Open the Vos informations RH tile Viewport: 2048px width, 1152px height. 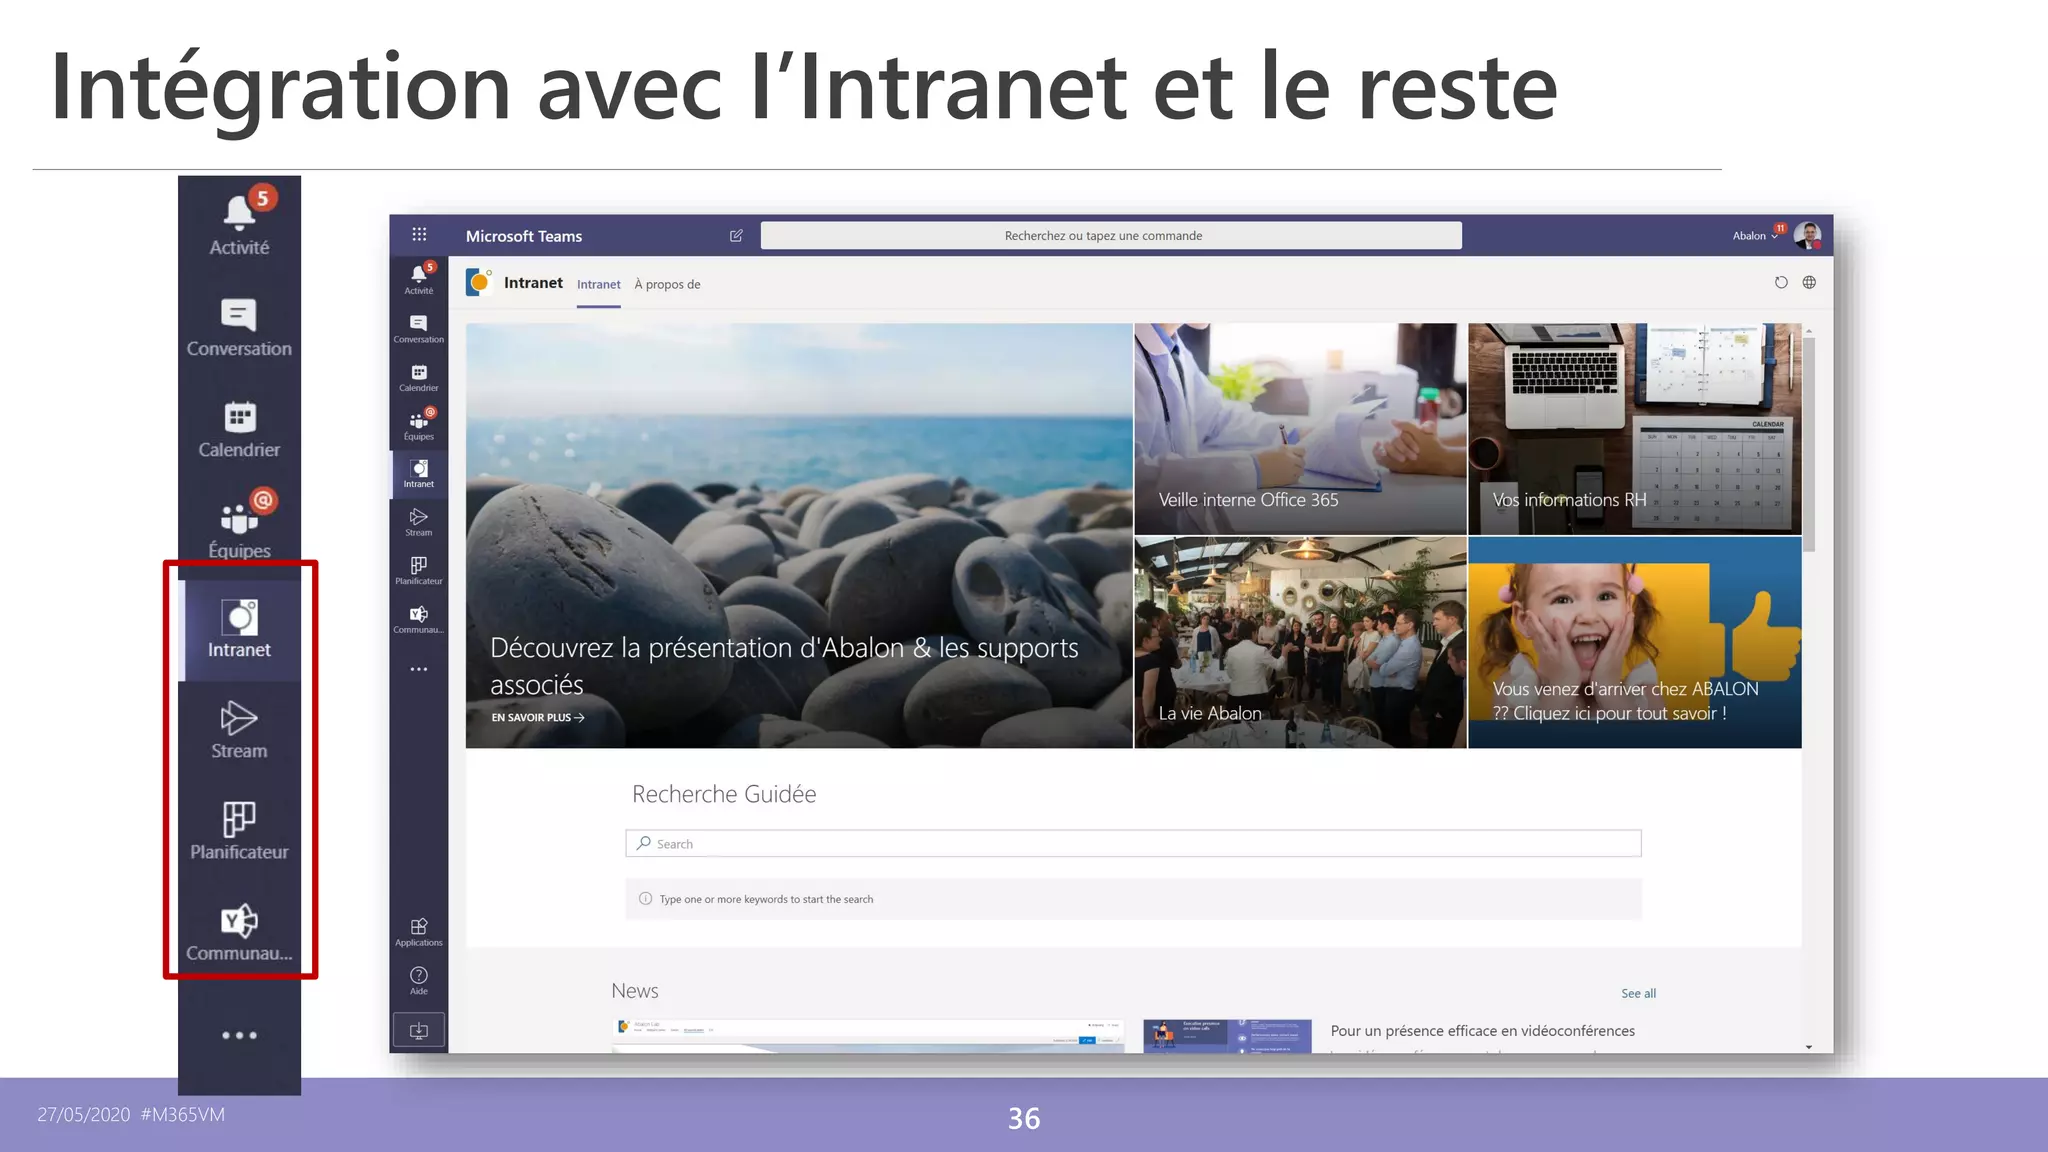1634,428
